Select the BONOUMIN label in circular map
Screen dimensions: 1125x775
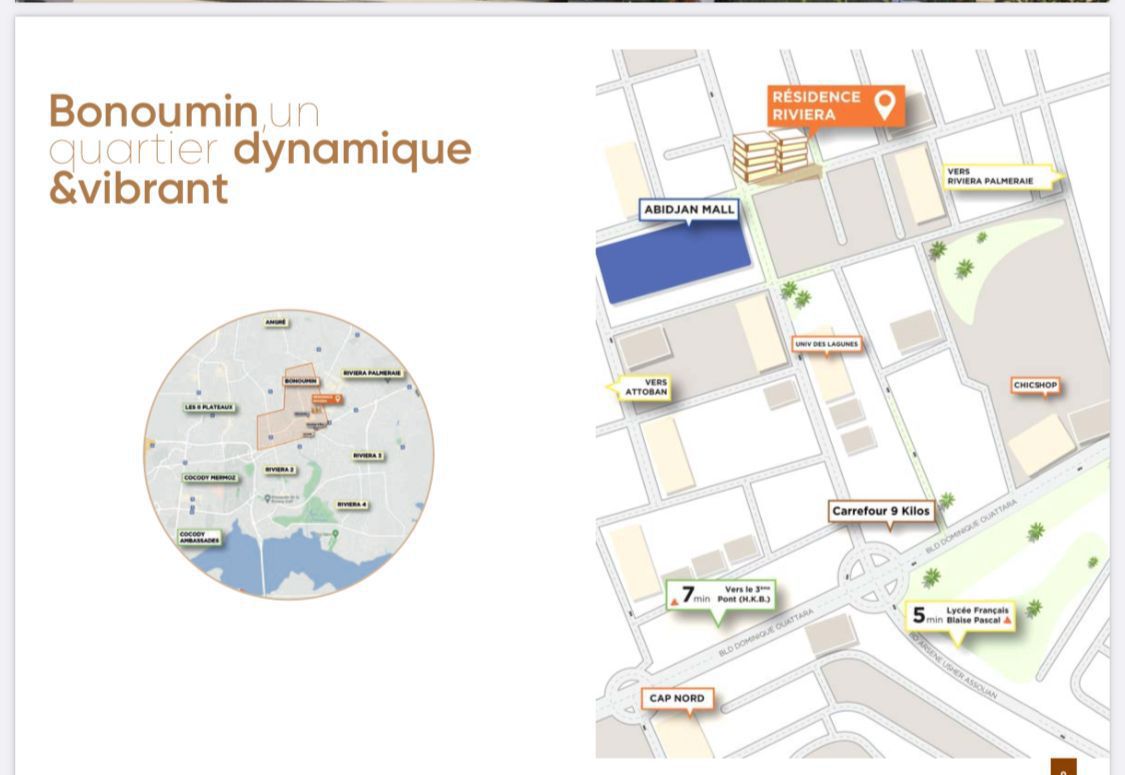pyautogui.click(x=300, y=381)
